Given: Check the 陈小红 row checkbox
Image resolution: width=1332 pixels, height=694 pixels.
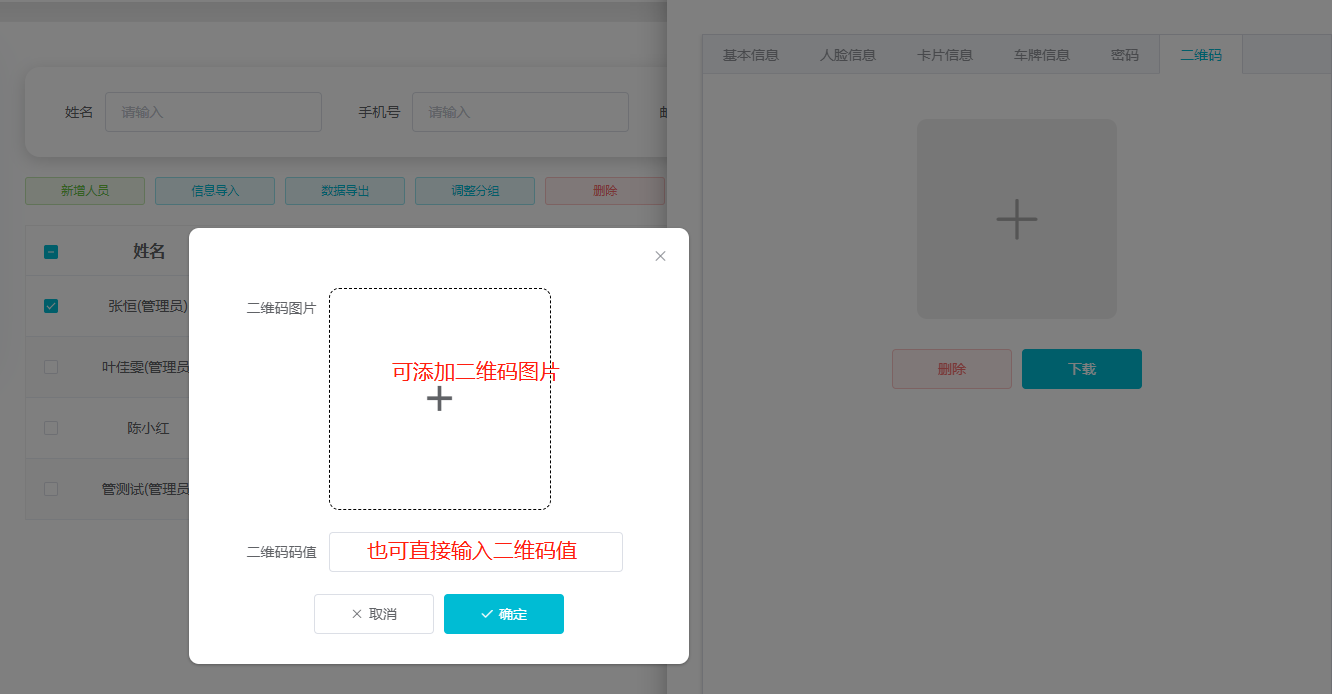Looking at the screenshot, I should 51,428.
